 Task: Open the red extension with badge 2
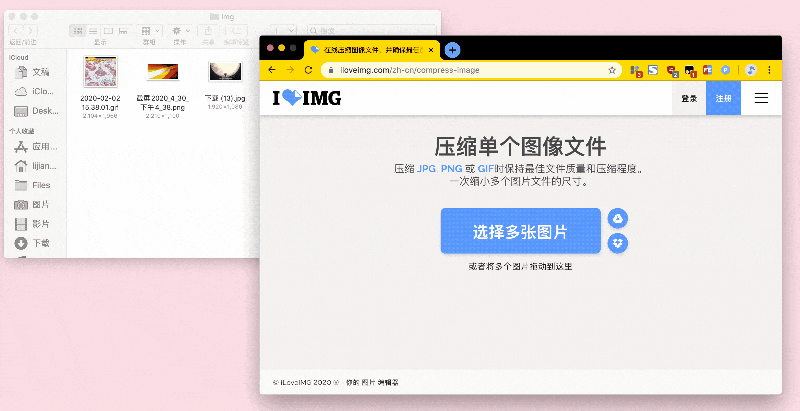tap(672, 71)
